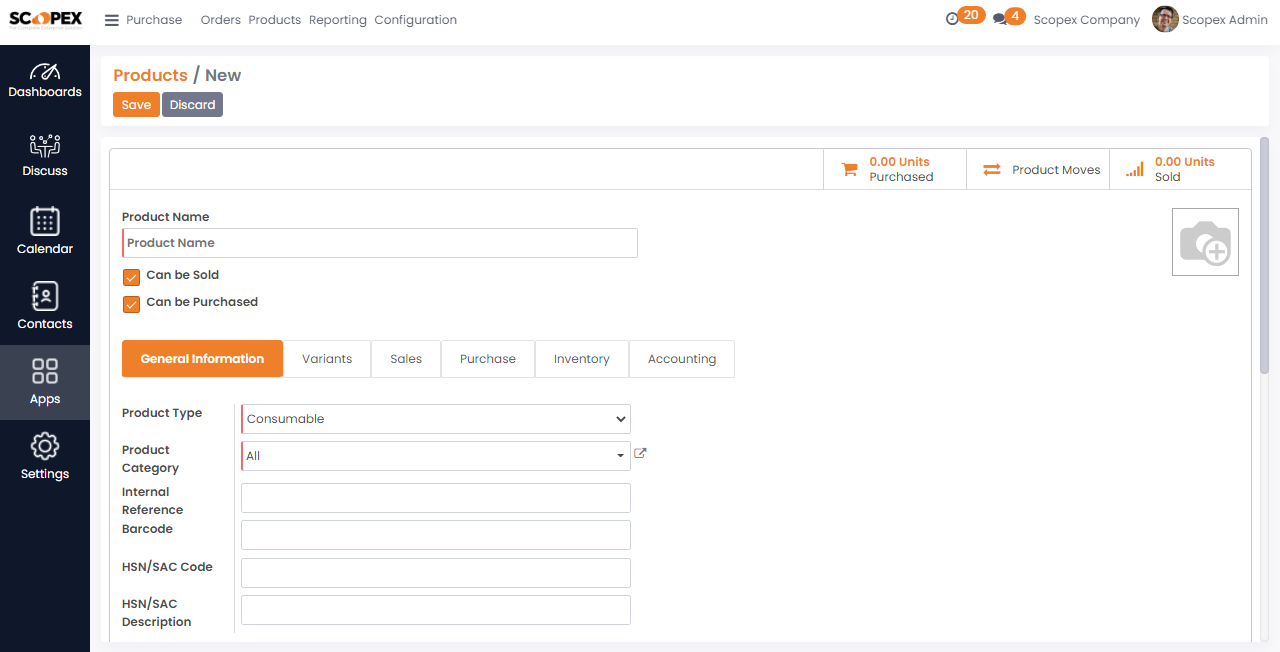Open the Calendar sidebar icon

pos(45,230)
